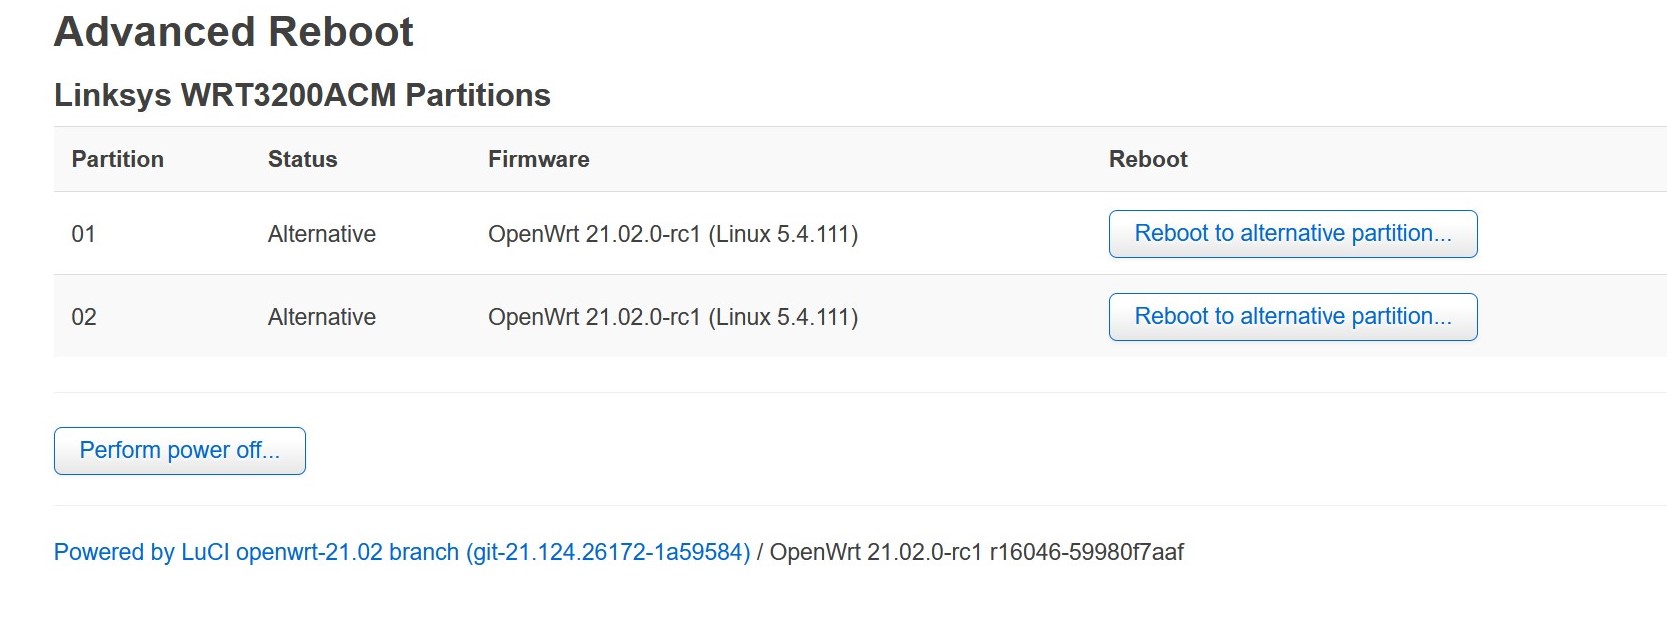Select the Linksys WRT3200ACM Partitions subtitle
The width and height of the screenshot is (1667, 631).
click(302, 95)
